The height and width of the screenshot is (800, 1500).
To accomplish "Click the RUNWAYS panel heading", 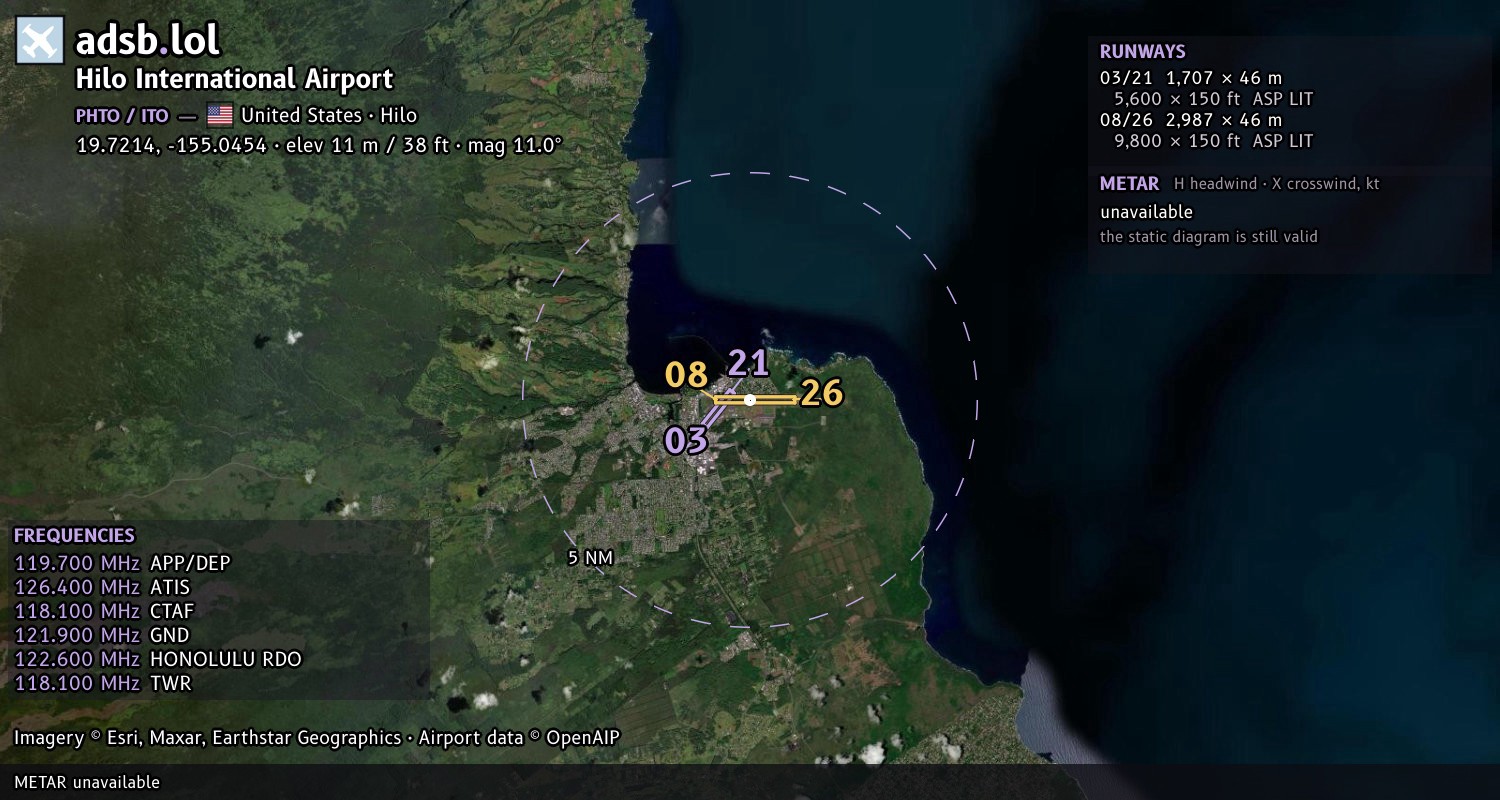I will point(1142,52).
